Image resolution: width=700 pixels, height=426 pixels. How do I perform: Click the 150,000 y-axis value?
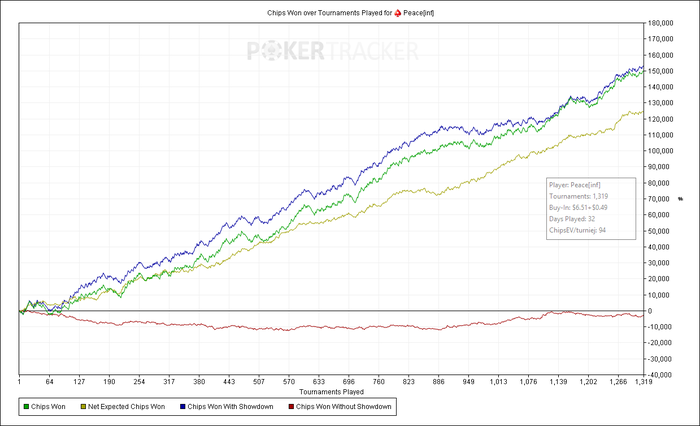click(x=660, y=71)
